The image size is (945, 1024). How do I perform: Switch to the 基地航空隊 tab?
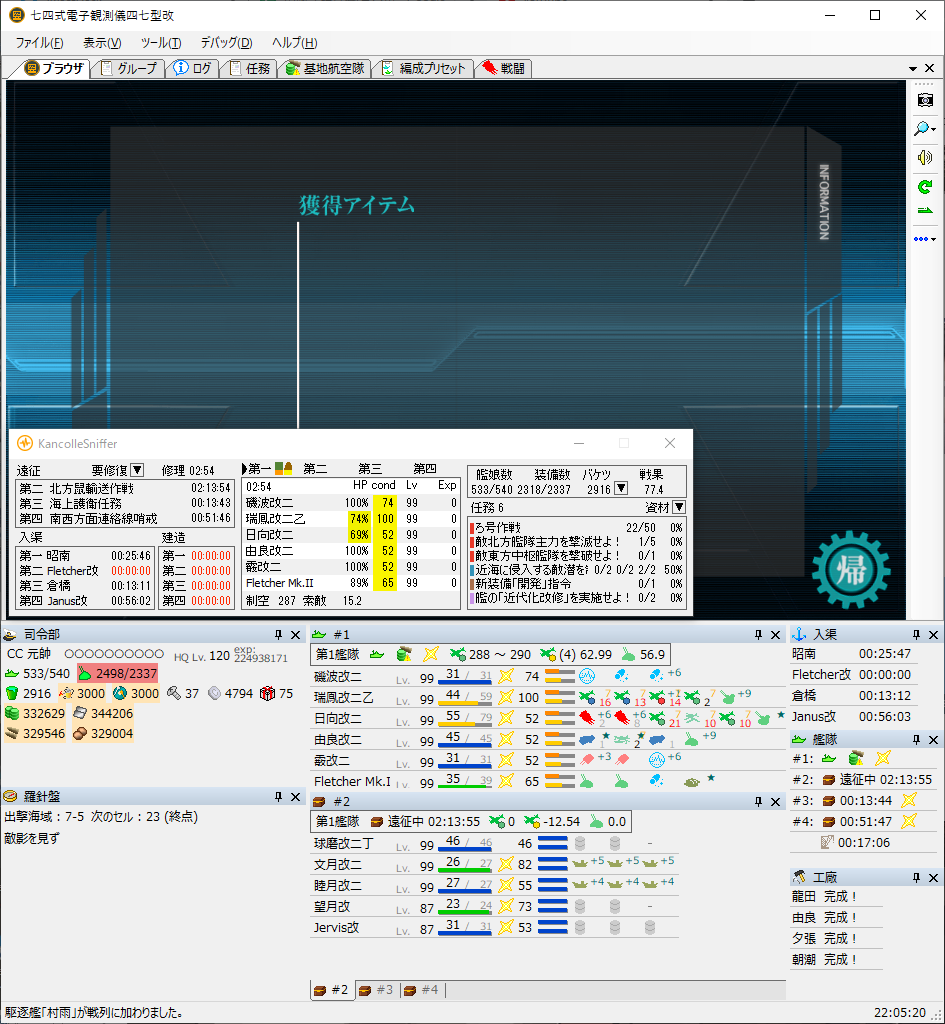325,69
